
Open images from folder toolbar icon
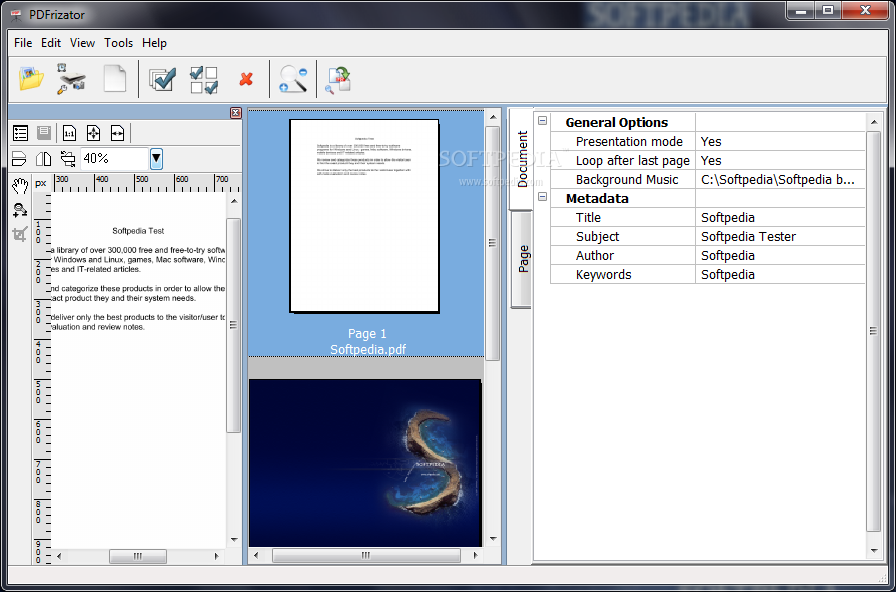31,79
